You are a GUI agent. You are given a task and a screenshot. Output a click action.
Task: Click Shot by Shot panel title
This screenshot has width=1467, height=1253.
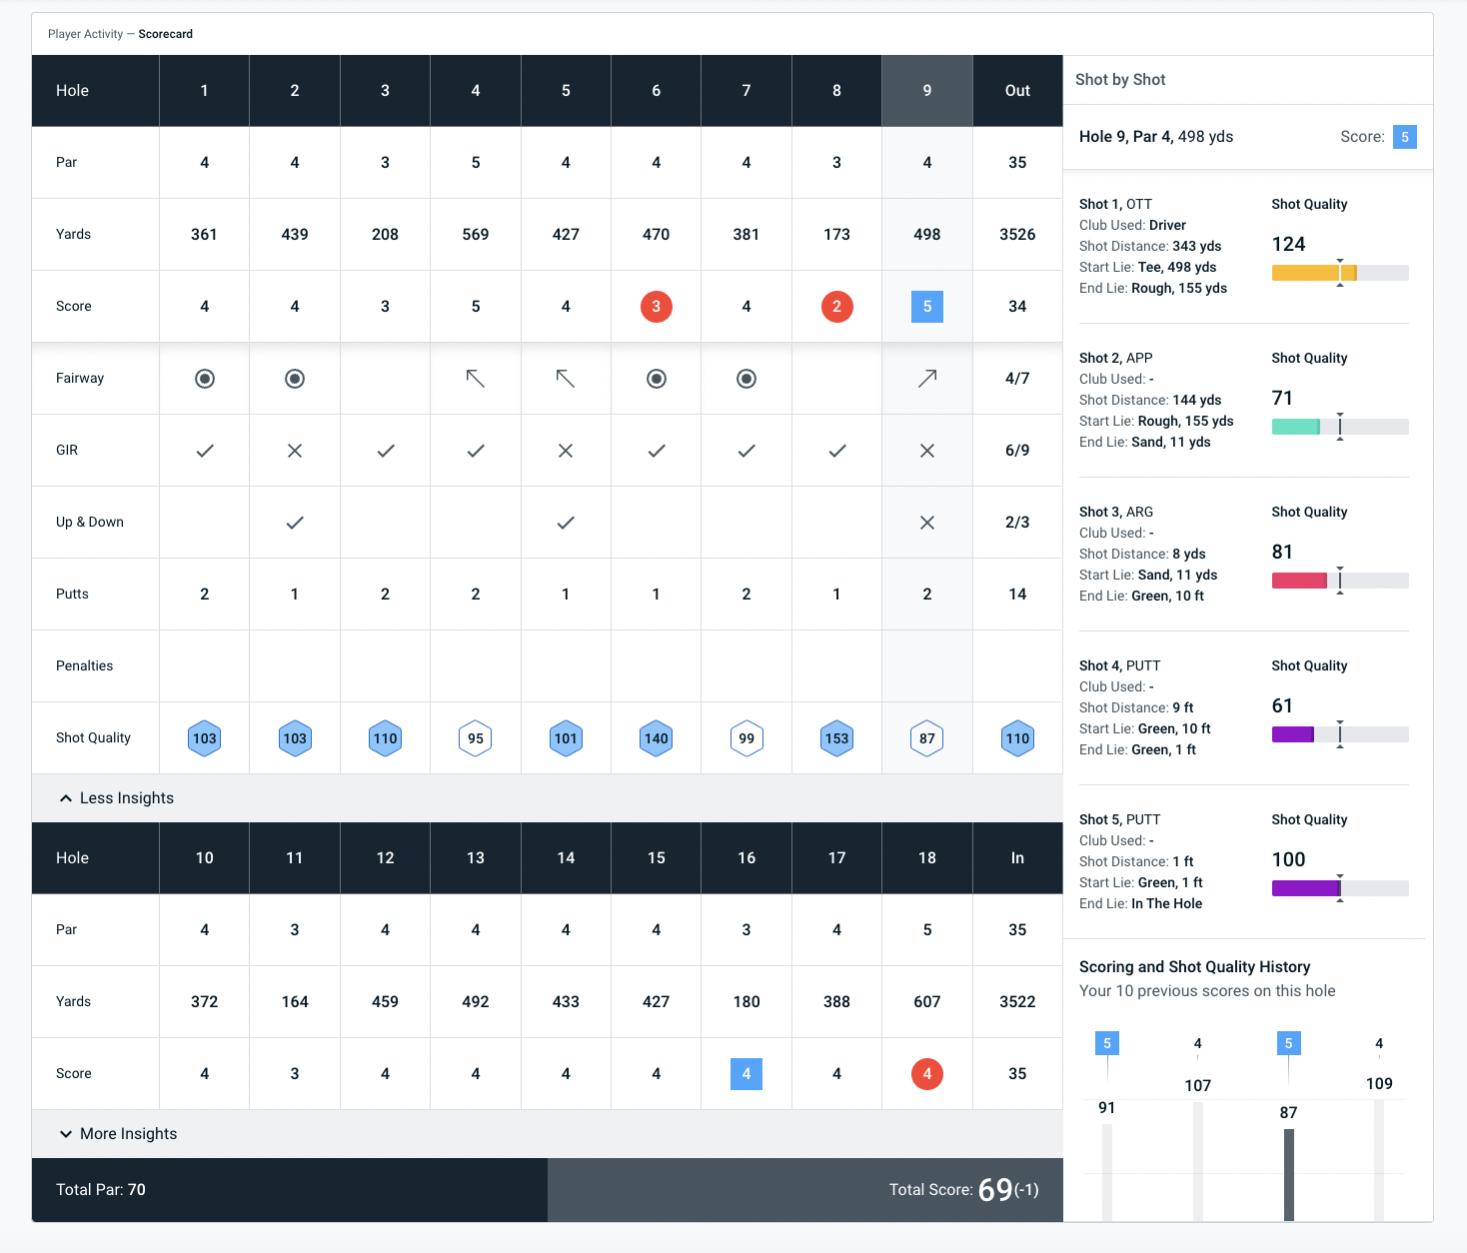[1120, 79]
